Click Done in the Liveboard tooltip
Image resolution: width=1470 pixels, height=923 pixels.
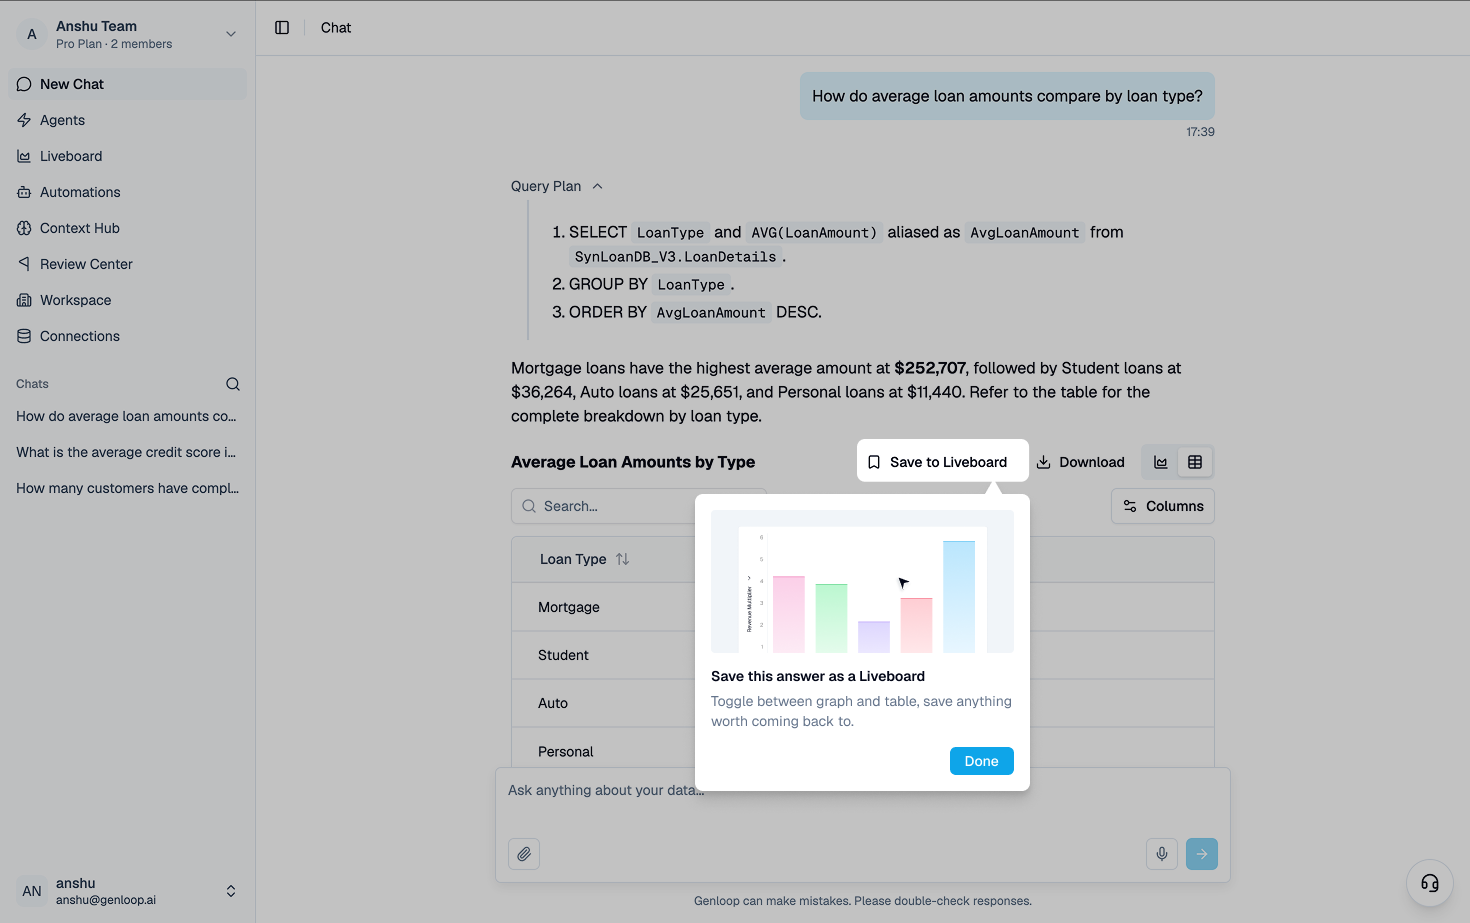click(x=981, y=761)
